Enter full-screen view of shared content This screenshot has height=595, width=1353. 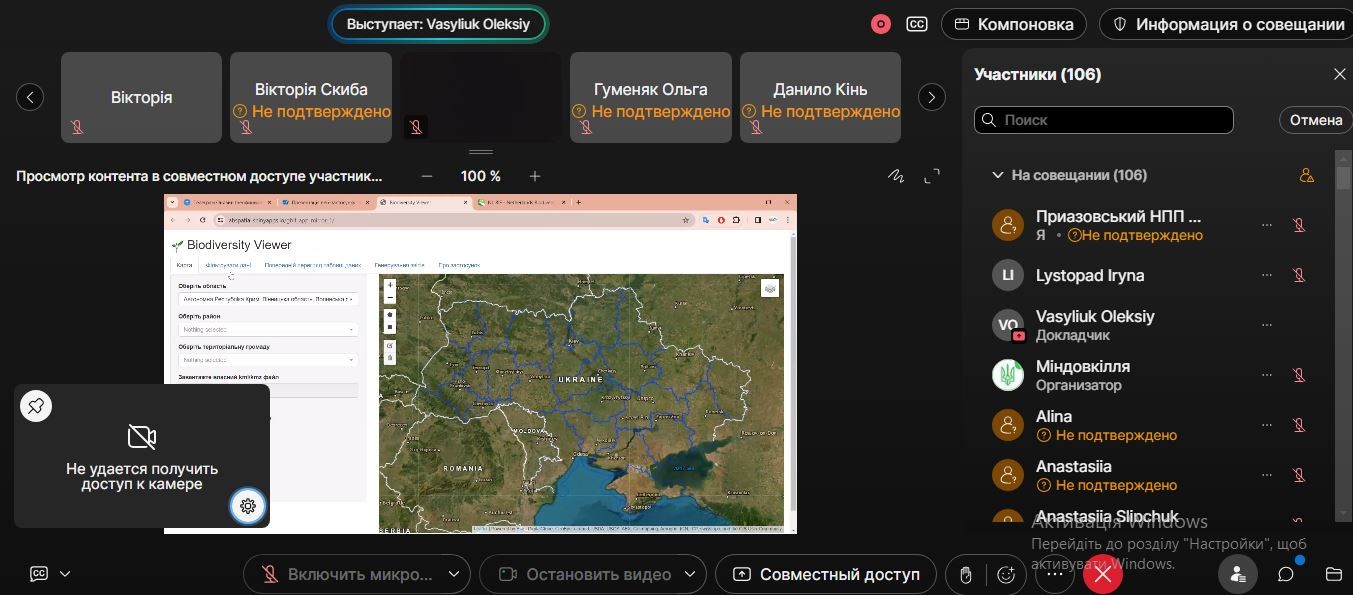pos(932,176)
